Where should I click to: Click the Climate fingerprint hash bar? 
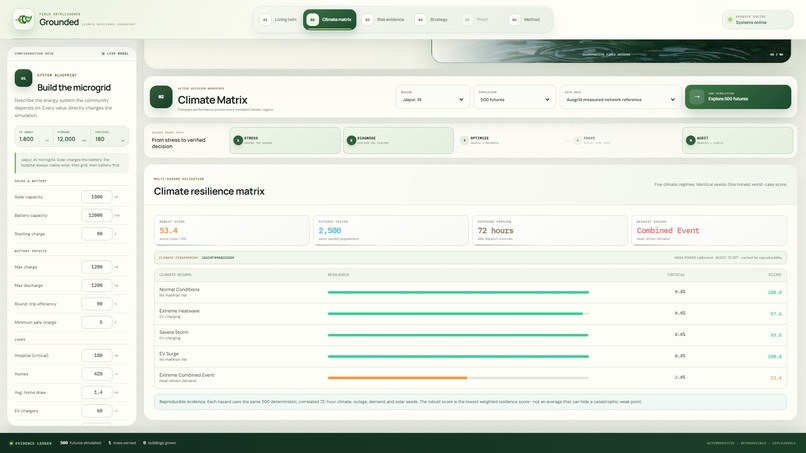tap(470, 258)
